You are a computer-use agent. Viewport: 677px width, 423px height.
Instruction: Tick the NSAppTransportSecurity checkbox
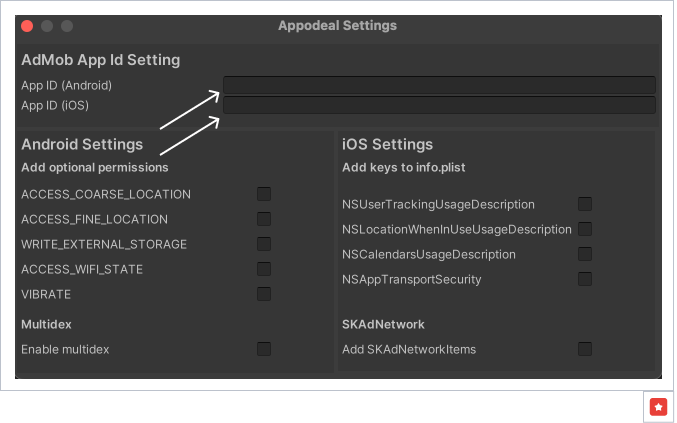(x=585, y=279)
